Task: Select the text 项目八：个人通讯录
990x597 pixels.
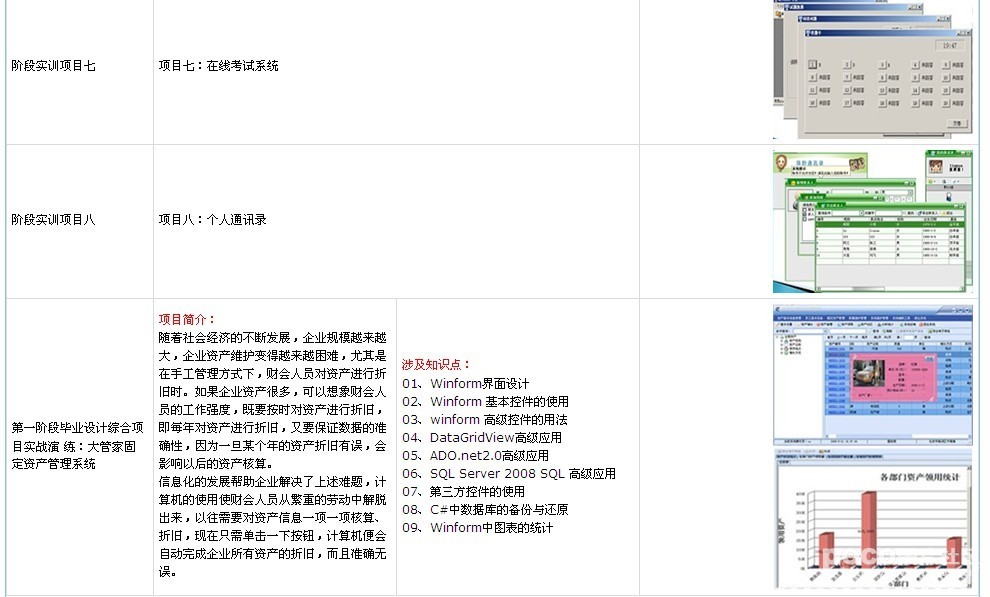Action: coord(212,219)
